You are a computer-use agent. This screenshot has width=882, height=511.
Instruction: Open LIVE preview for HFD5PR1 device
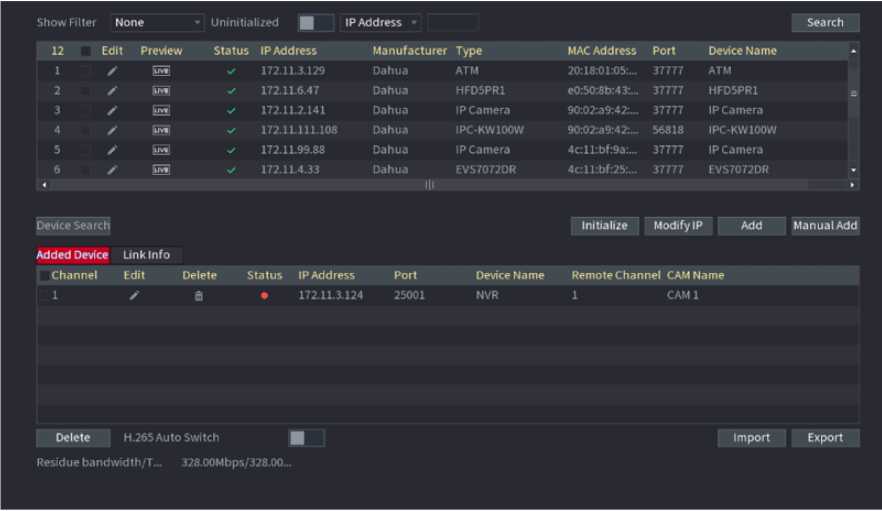pos(161,91)
